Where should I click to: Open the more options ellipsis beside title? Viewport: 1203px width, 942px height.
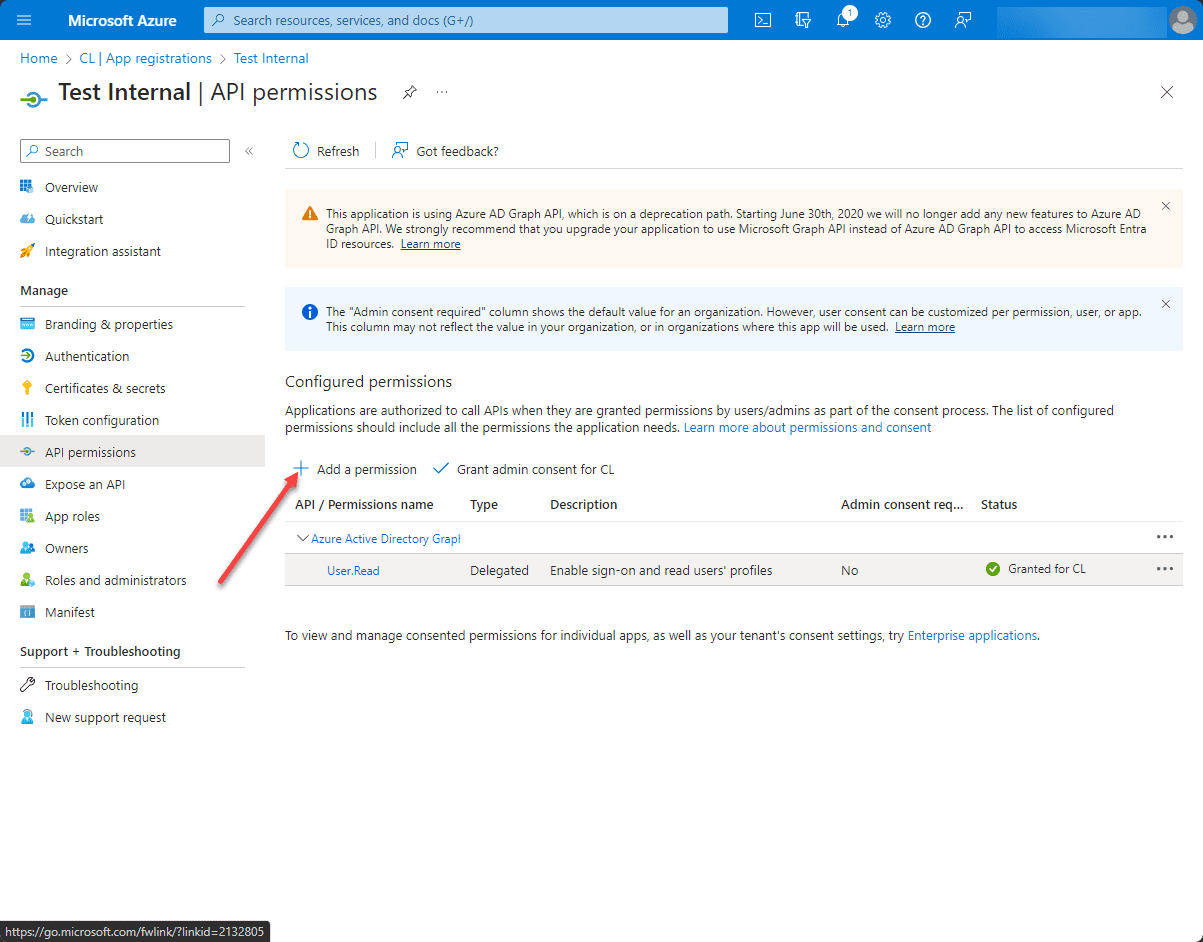point(442,92)
